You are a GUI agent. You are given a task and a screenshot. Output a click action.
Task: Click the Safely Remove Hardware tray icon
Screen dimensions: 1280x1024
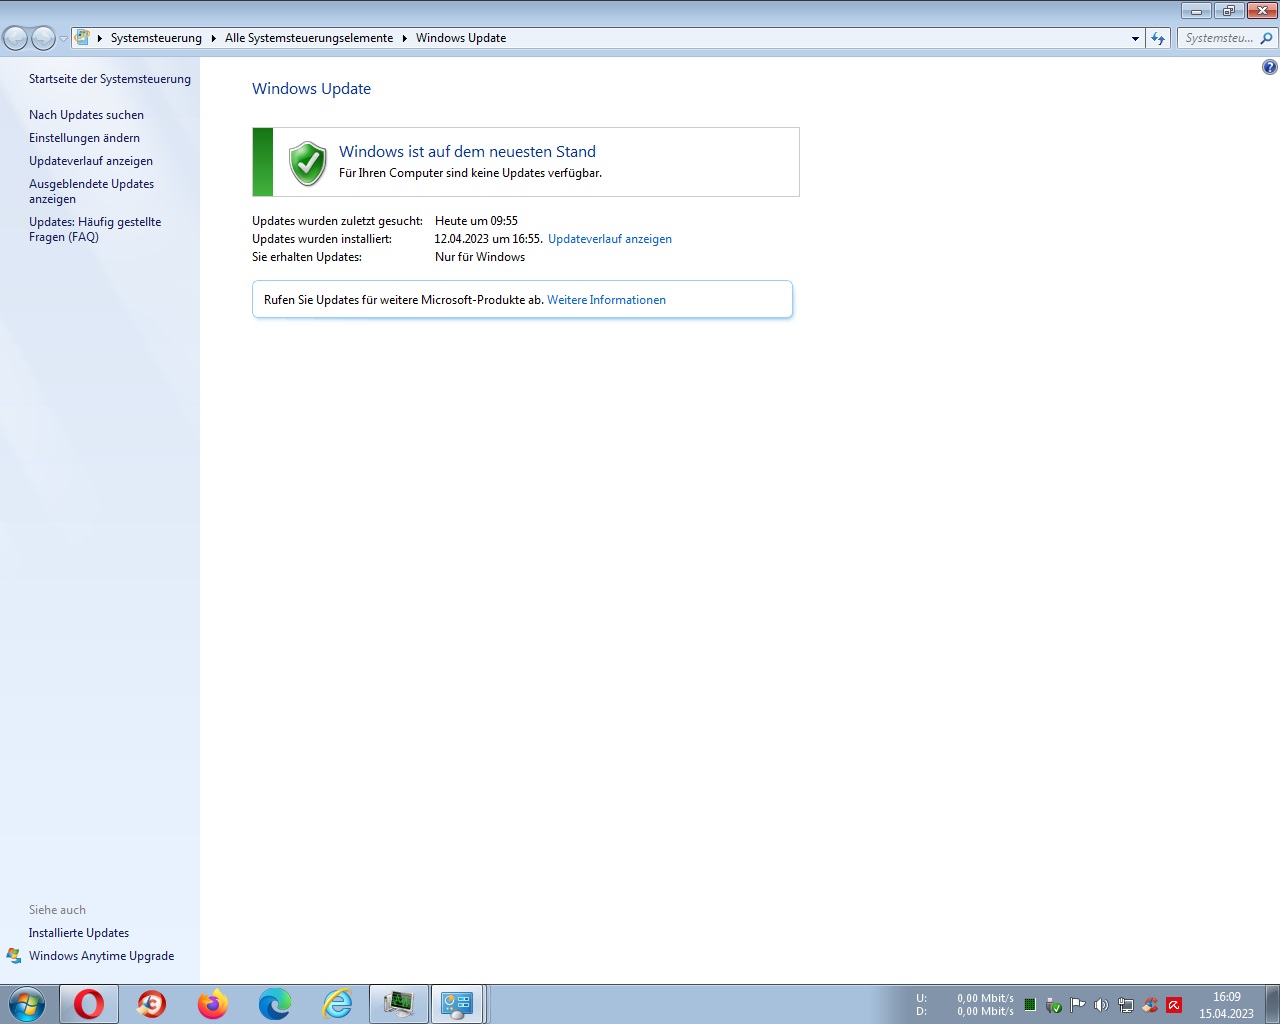tap(1054, 1005)
